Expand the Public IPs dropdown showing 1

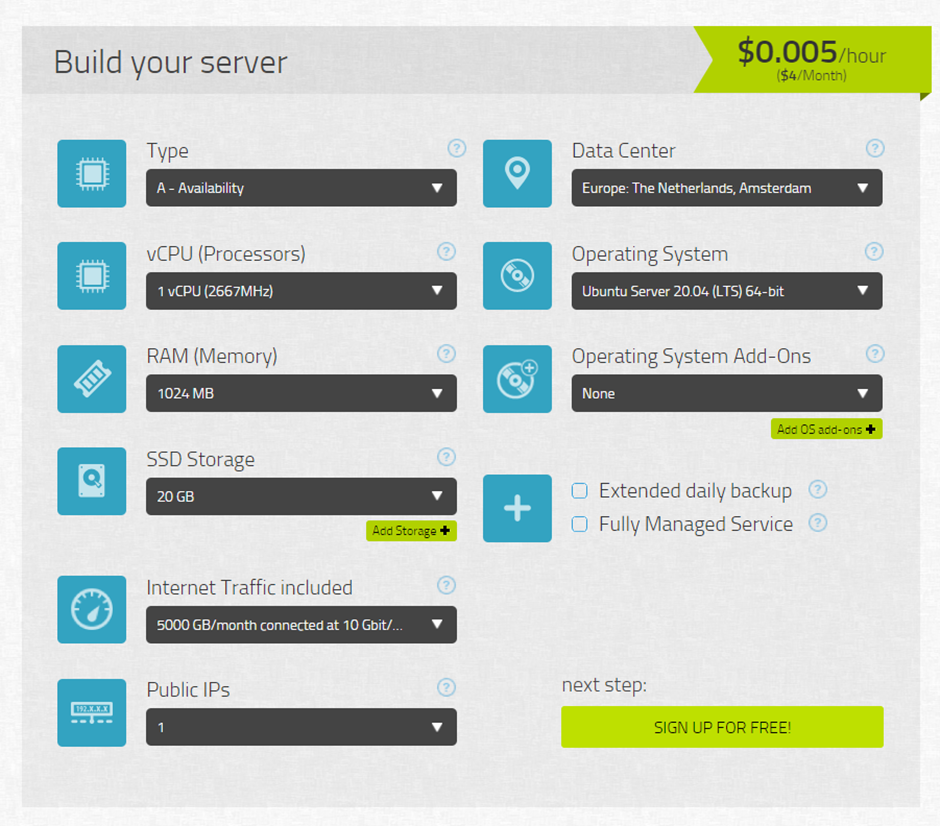point(301,727)
